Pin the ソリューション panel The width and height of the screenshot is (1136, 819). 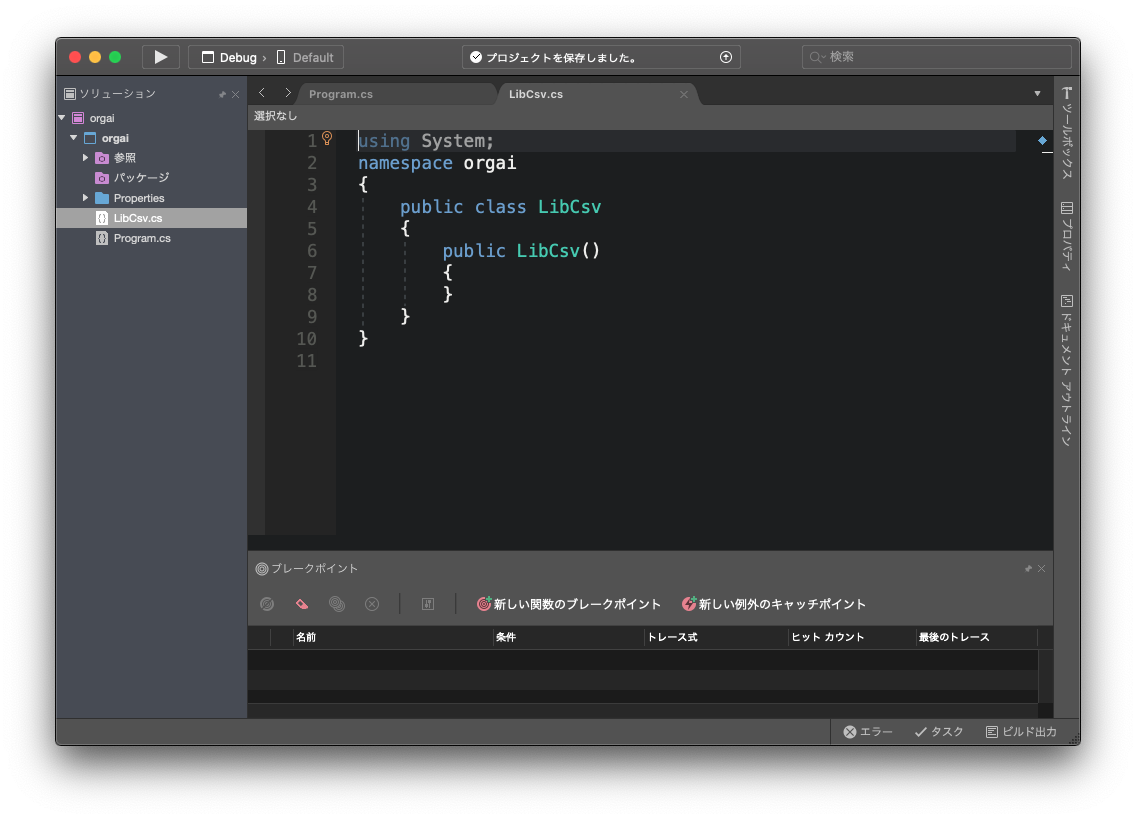[222, 94]
